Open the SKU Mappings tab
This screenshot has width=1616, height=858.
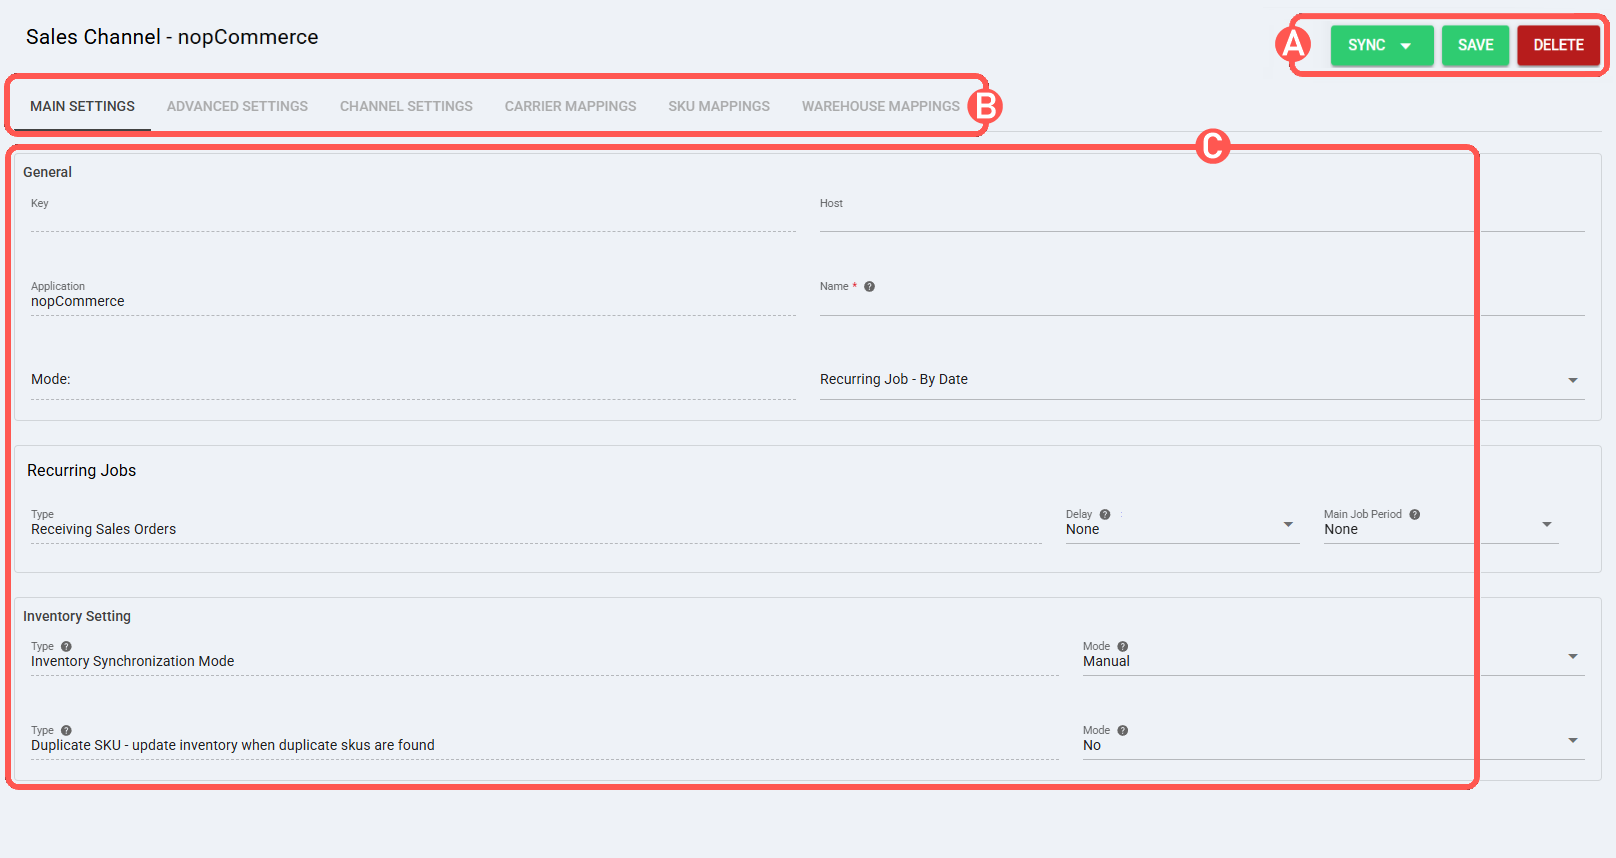pos(719,106)
